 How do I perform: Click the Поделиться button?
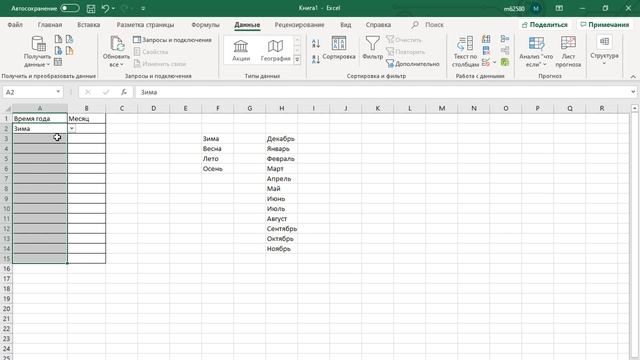544,24
